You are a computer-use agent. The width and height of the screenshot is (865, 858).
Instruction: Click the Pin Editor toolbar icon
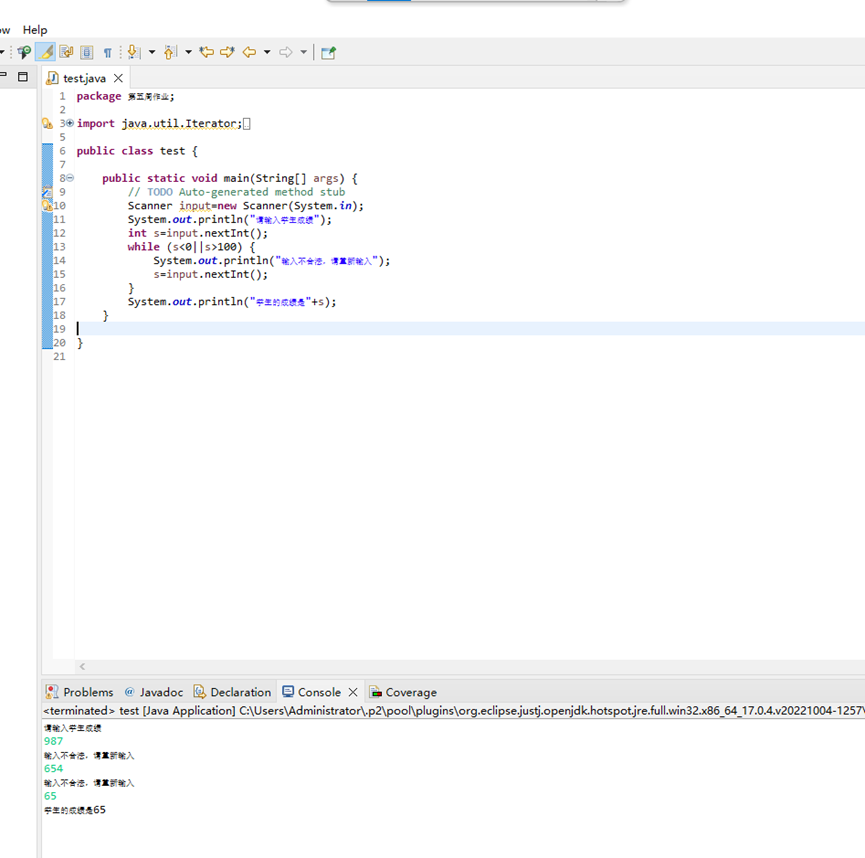[329, 52]
